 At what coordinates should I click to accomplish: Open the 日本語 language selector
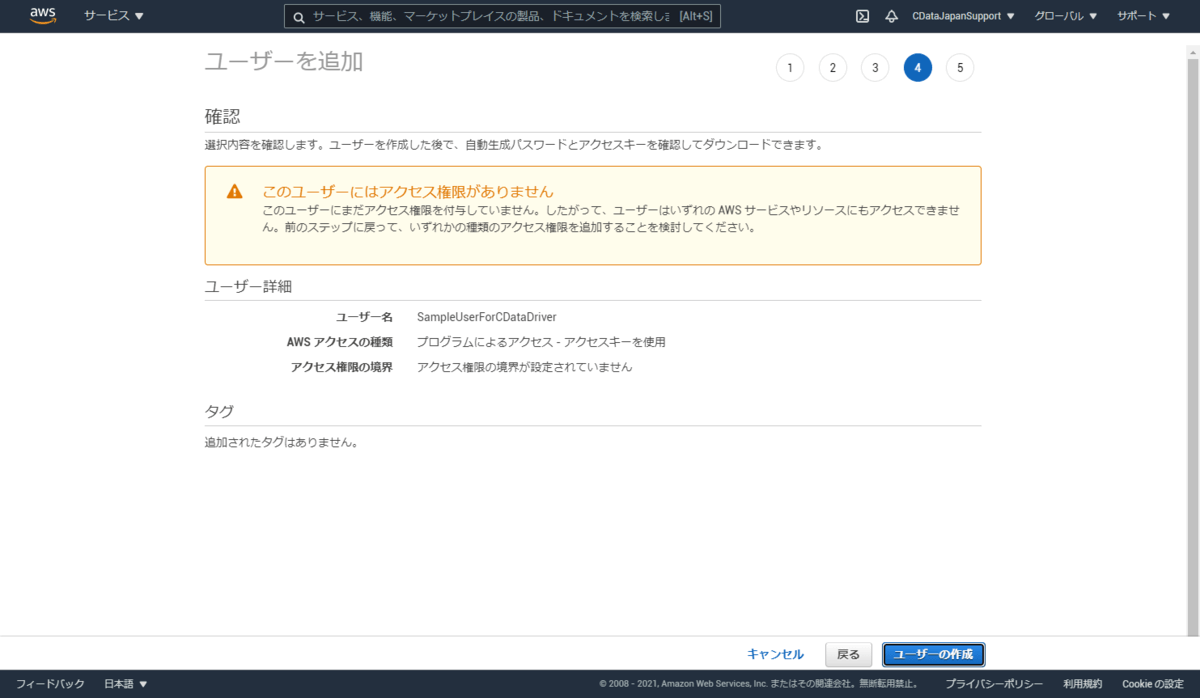(x=126, y=684)
